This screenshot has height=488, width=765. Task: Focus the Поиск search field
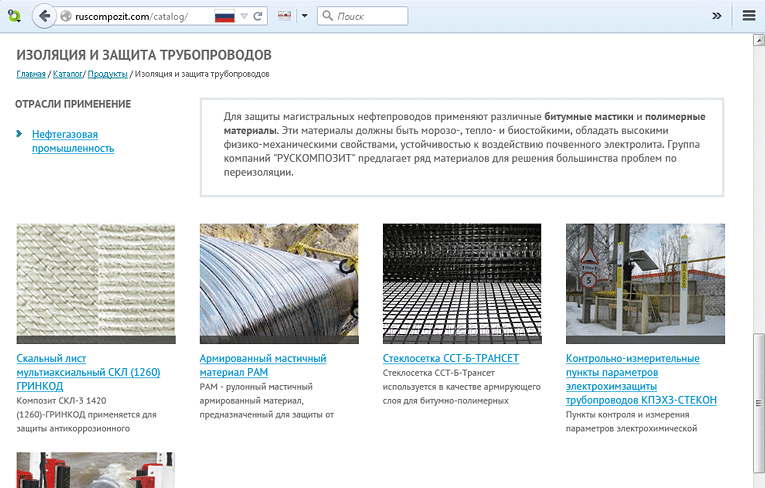[x=362, y=16]
